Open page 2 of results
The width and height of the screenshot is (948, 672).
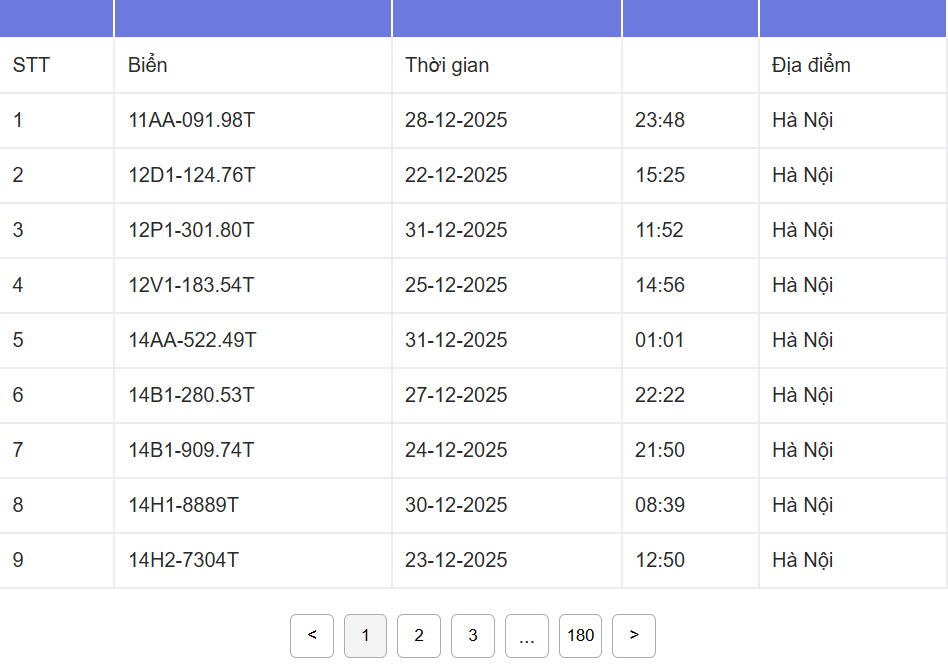click(419, 635)
